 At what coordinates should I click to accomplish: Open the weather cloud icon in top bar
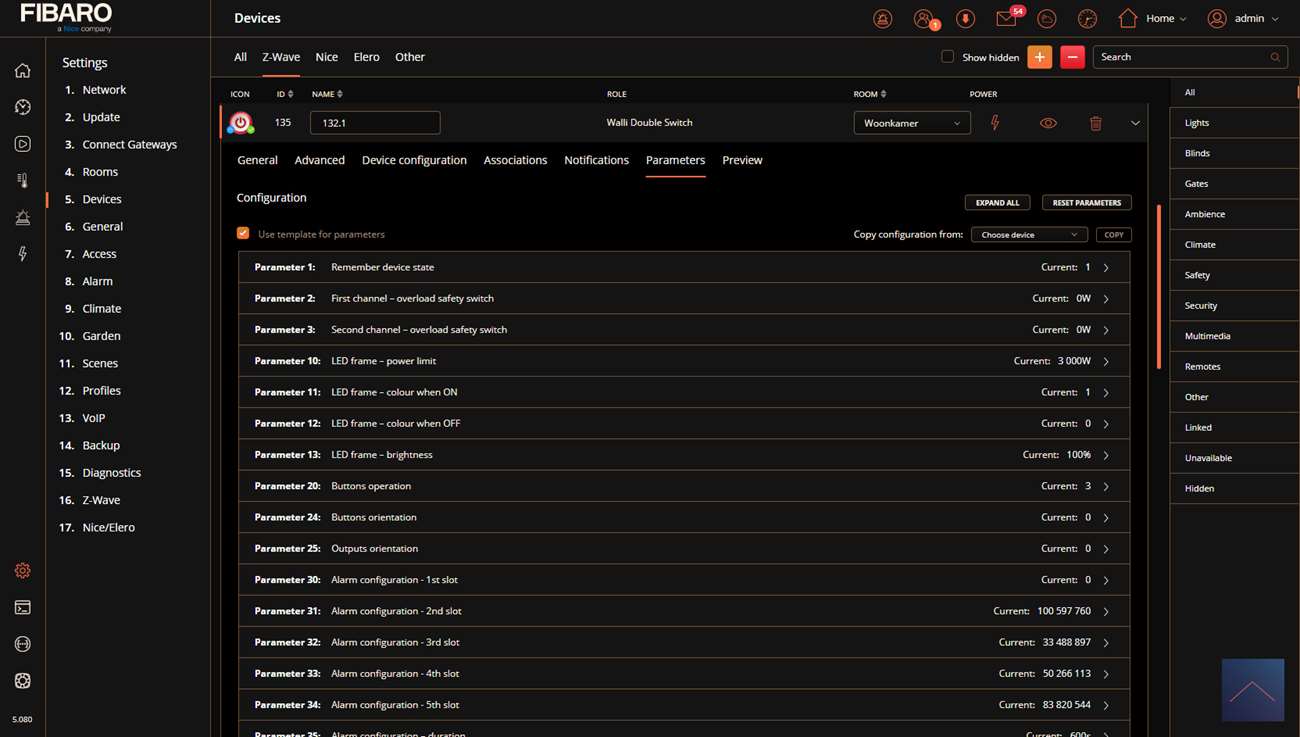1046,19
